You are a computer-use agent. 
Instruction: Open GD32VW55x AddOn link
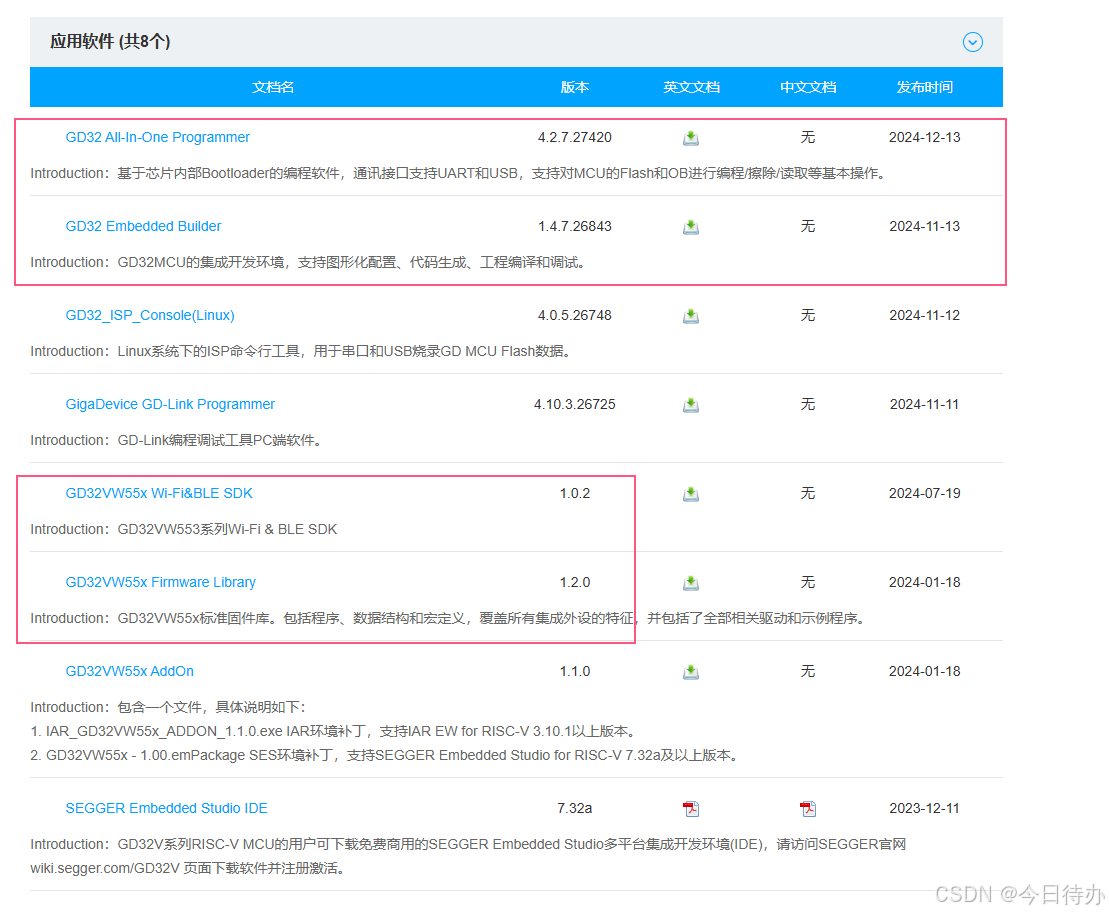click(130, 672)
